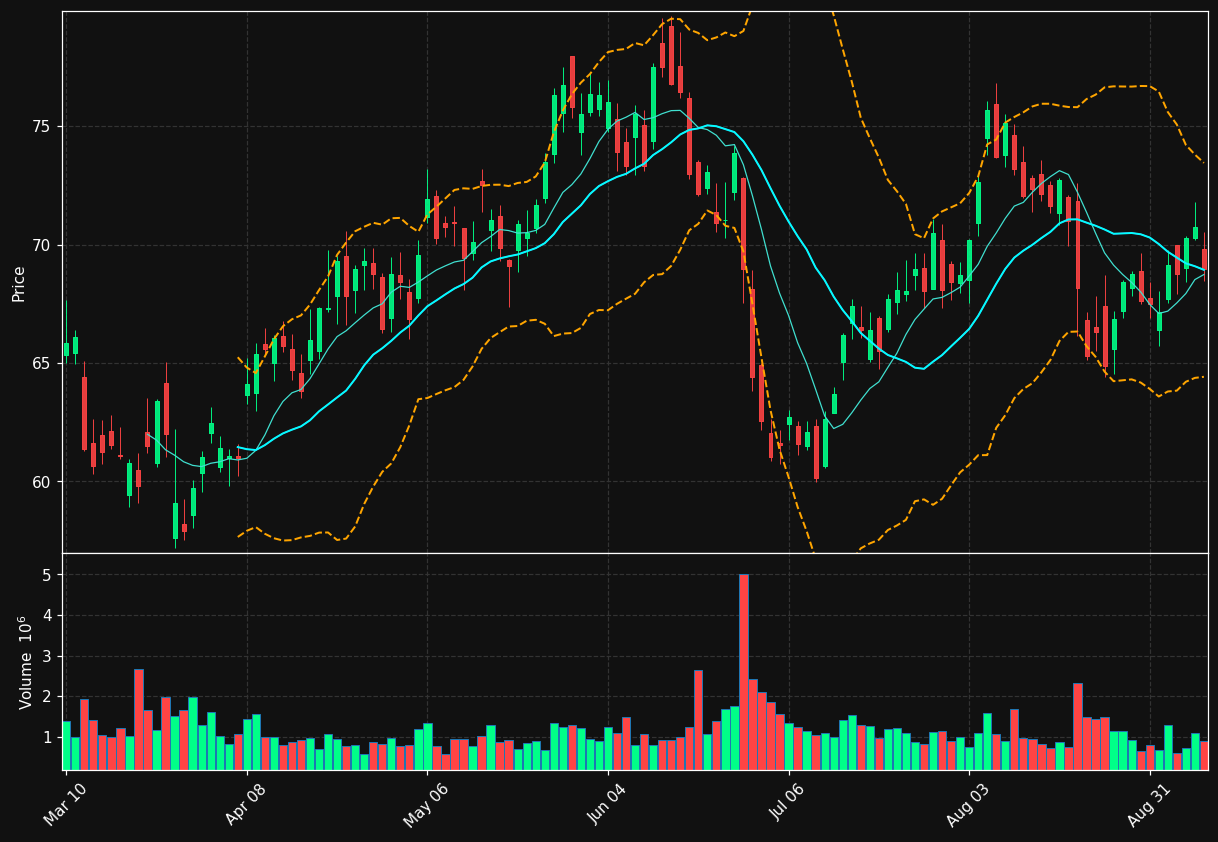The image size is (1218, 842).
Task: Select the 60 price tick label
Action: click(41, 481)
